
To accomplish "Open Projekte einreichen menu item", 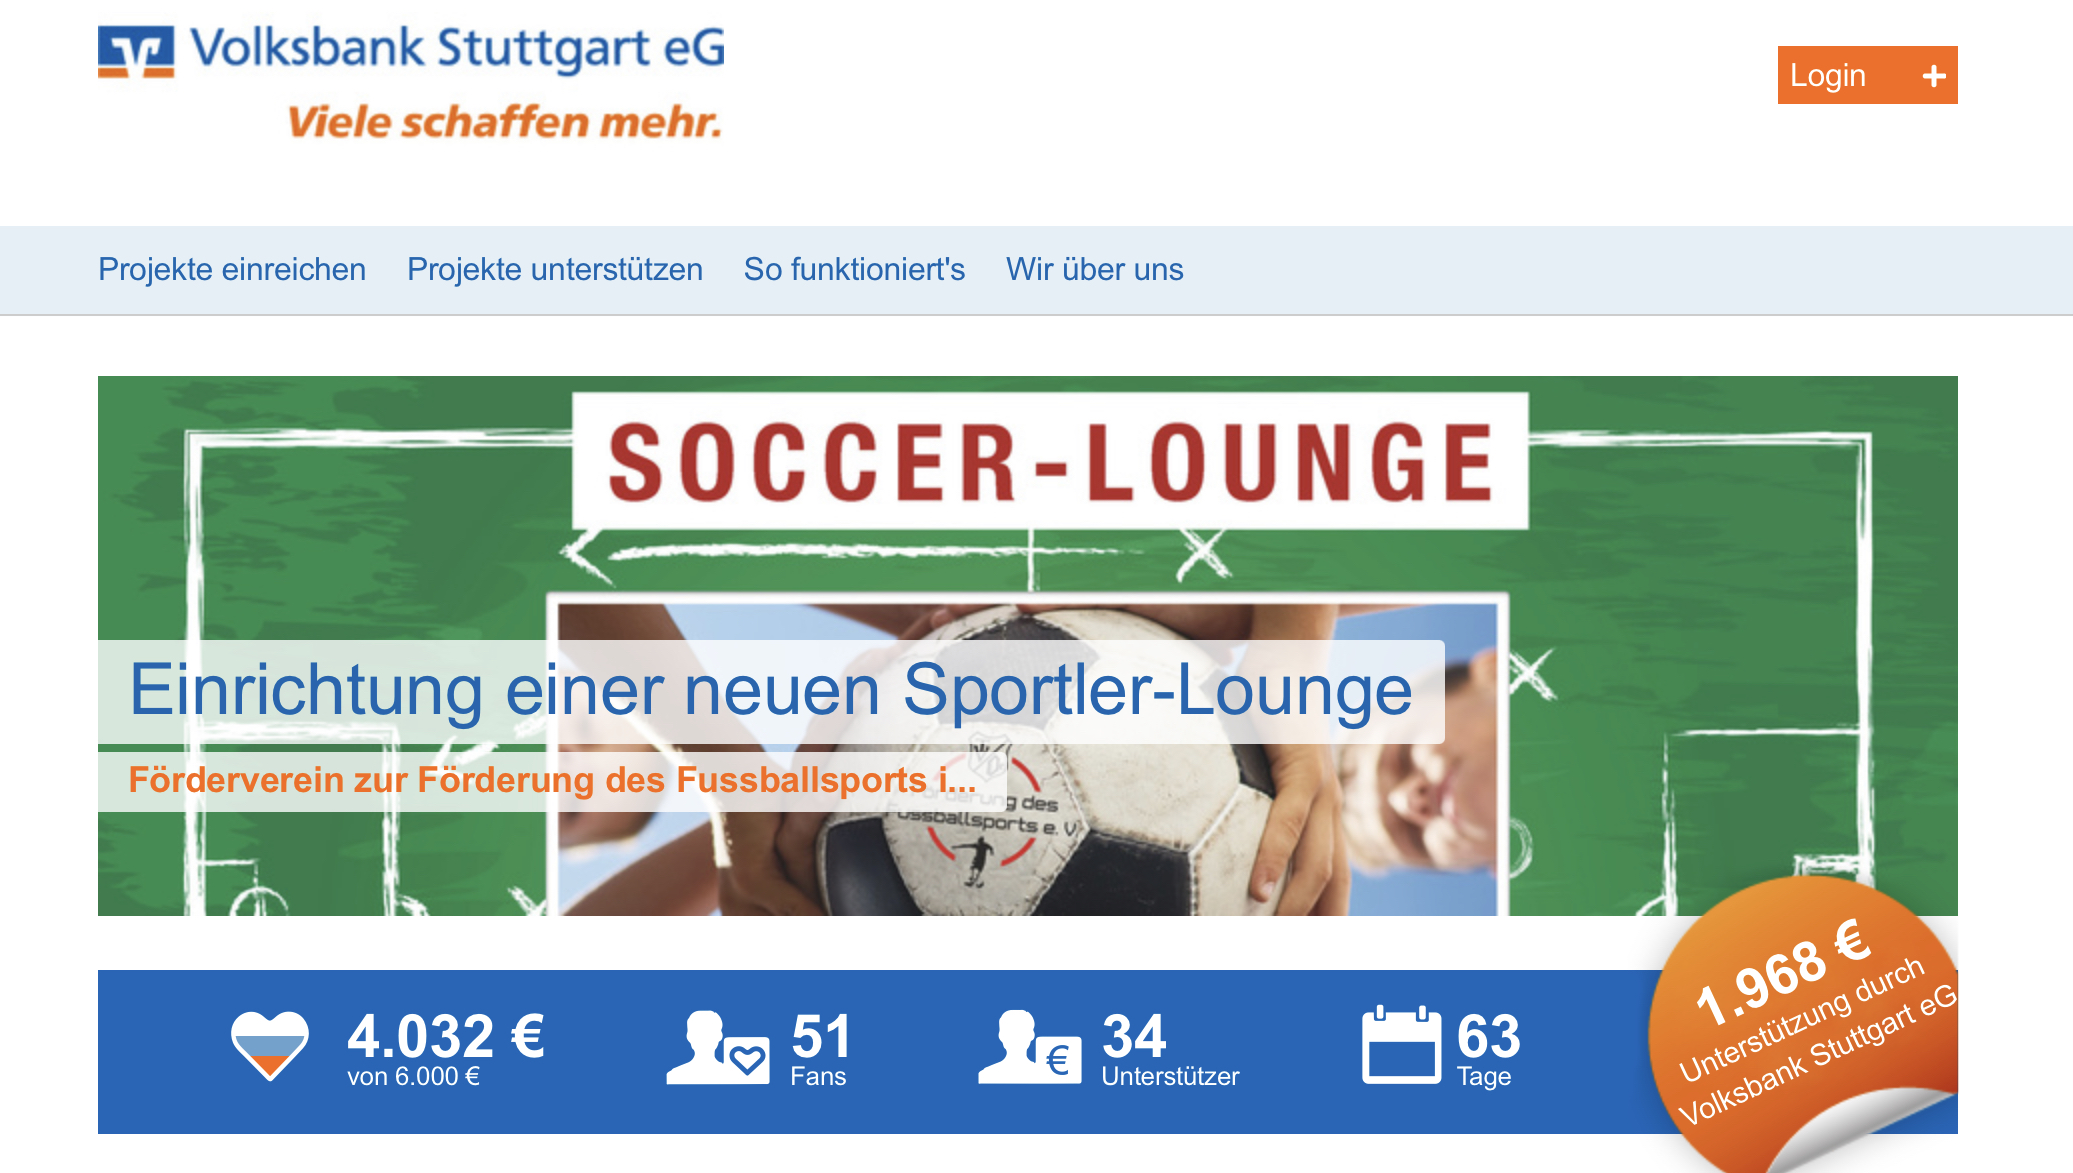I will (232, 270).
